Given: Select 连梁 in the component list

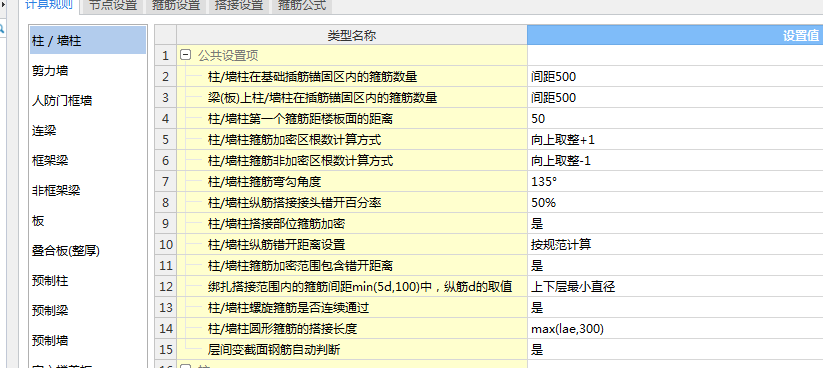Looking at the screenshot, I should point(88,130).
